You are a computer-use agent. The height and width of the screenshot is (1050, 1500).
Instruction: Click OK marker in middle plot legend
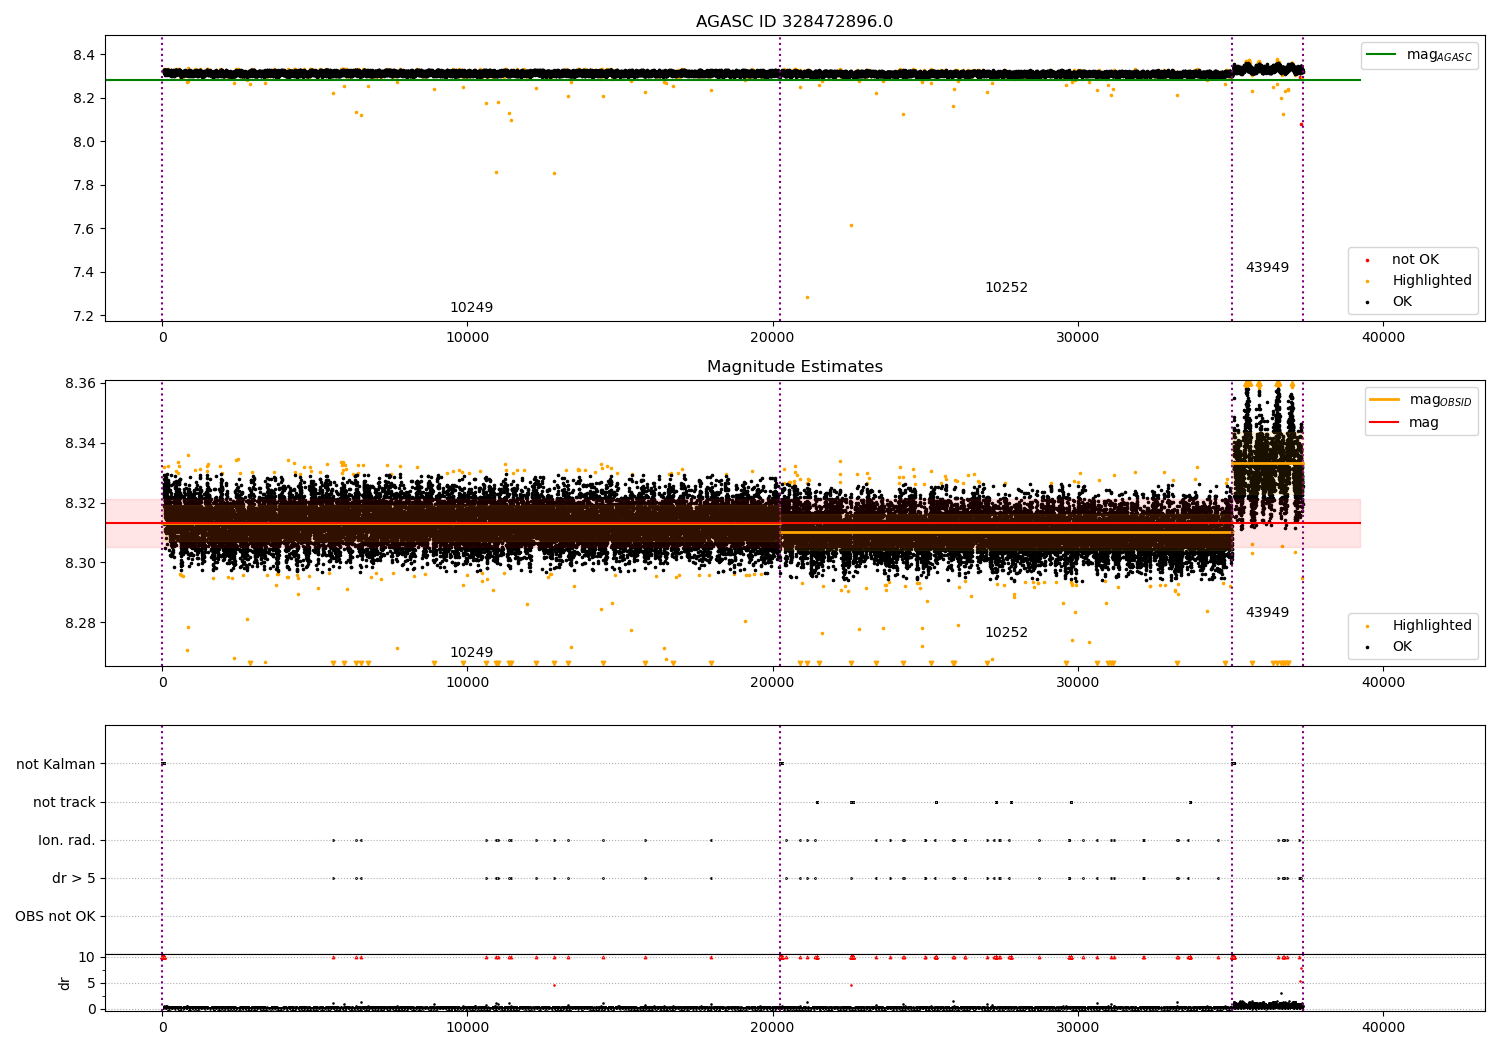coord(1367,647)
